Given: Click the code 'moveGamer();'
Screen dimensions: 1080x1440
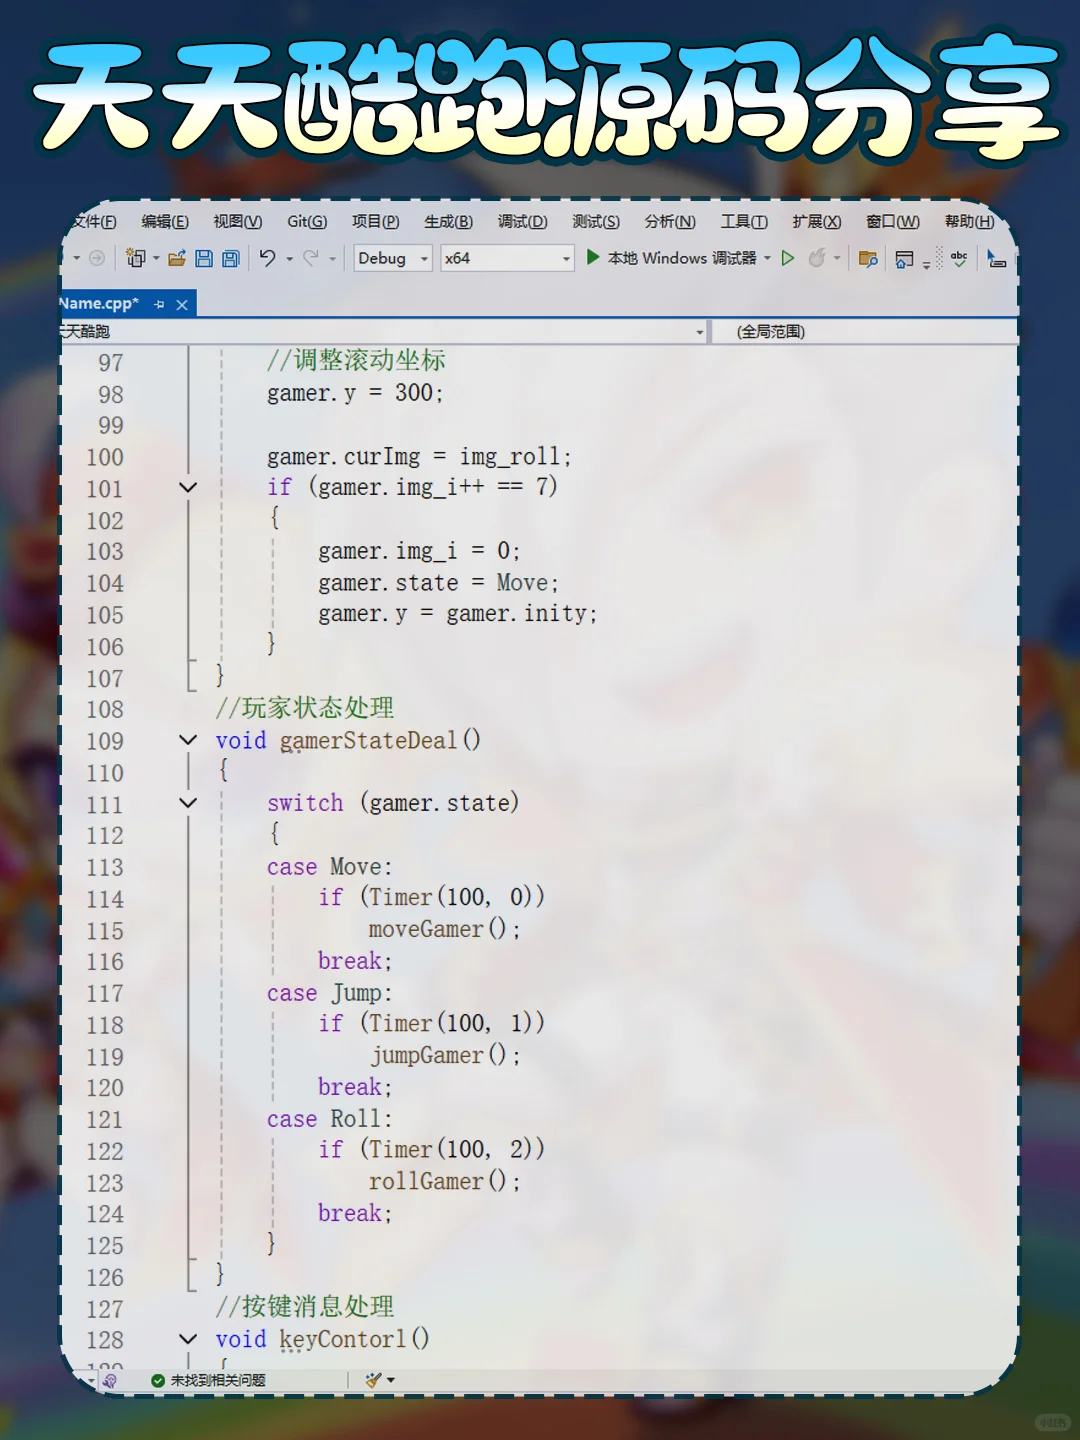Looking at the screenshot, I should pos(445,929).
